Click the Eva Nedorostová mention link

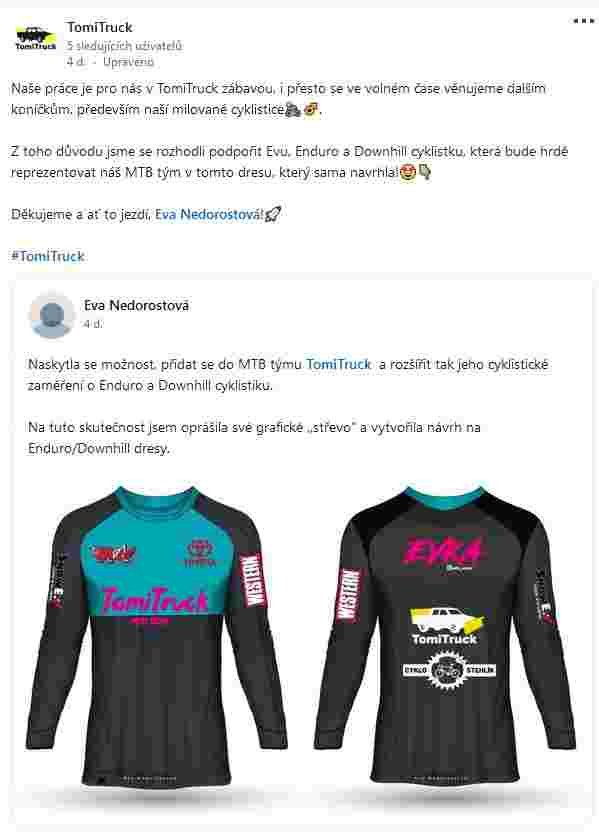point(209,215)
